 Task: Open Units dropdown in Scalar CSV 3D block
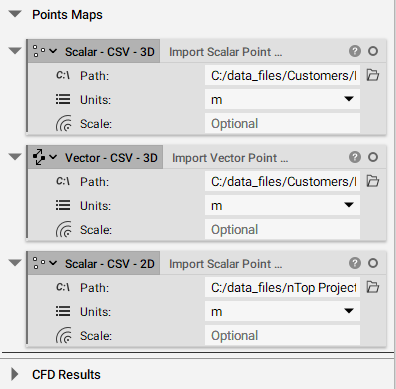[282, 99]
